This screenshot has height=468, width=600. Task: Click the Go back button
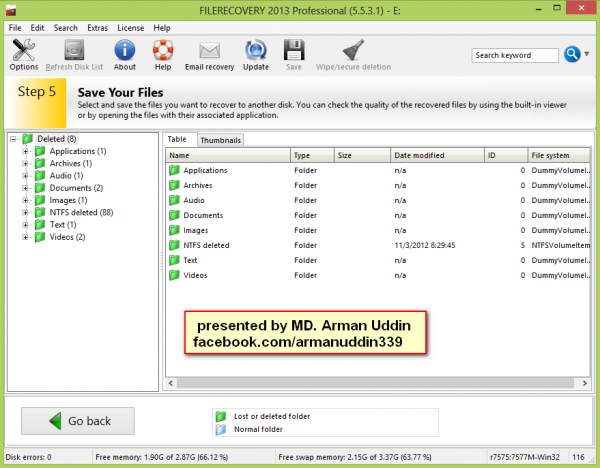[x=78, y=421]
